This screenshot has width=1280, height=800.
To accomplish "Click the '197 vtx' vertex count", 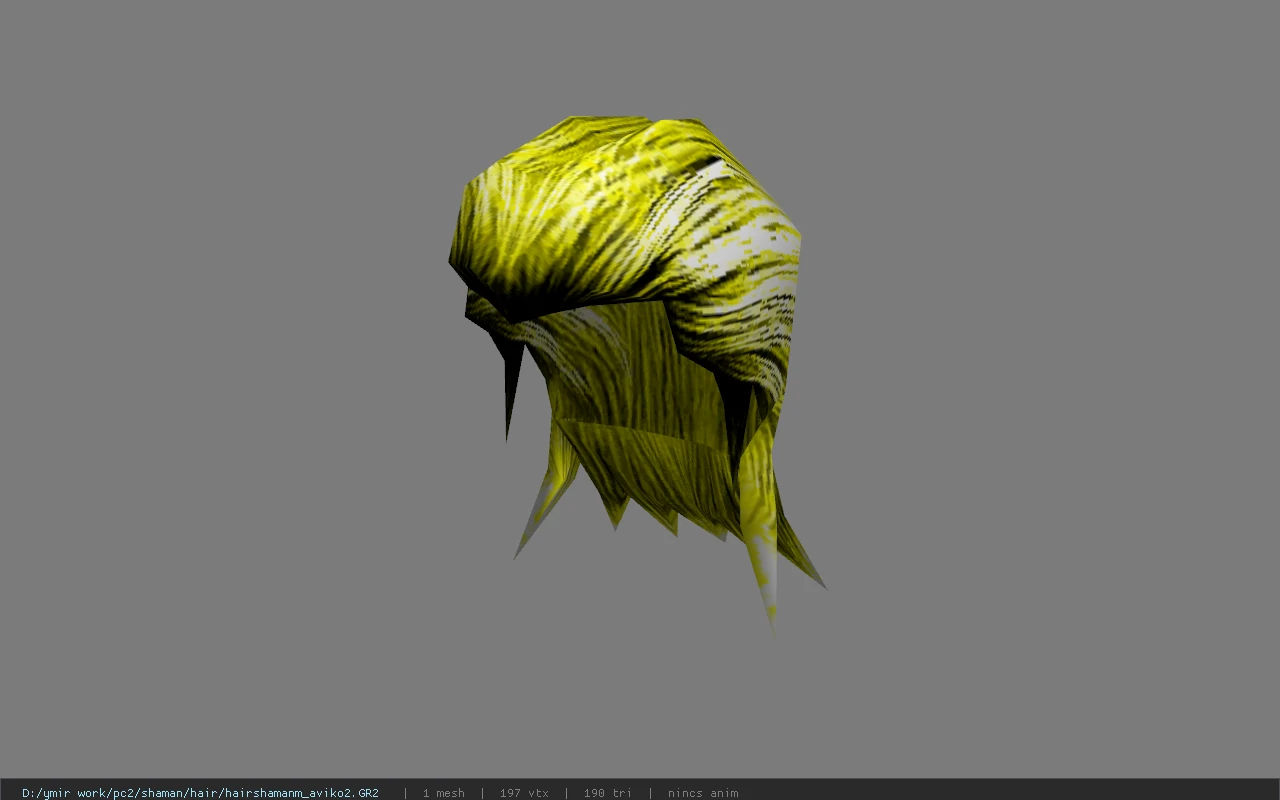I will (524, 793).
